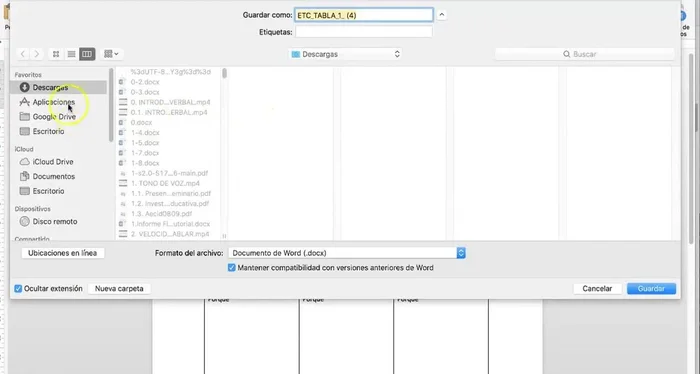Collapse dialog with arrow beside filename
Screen dimensions: 700x374
coord(442,15)
